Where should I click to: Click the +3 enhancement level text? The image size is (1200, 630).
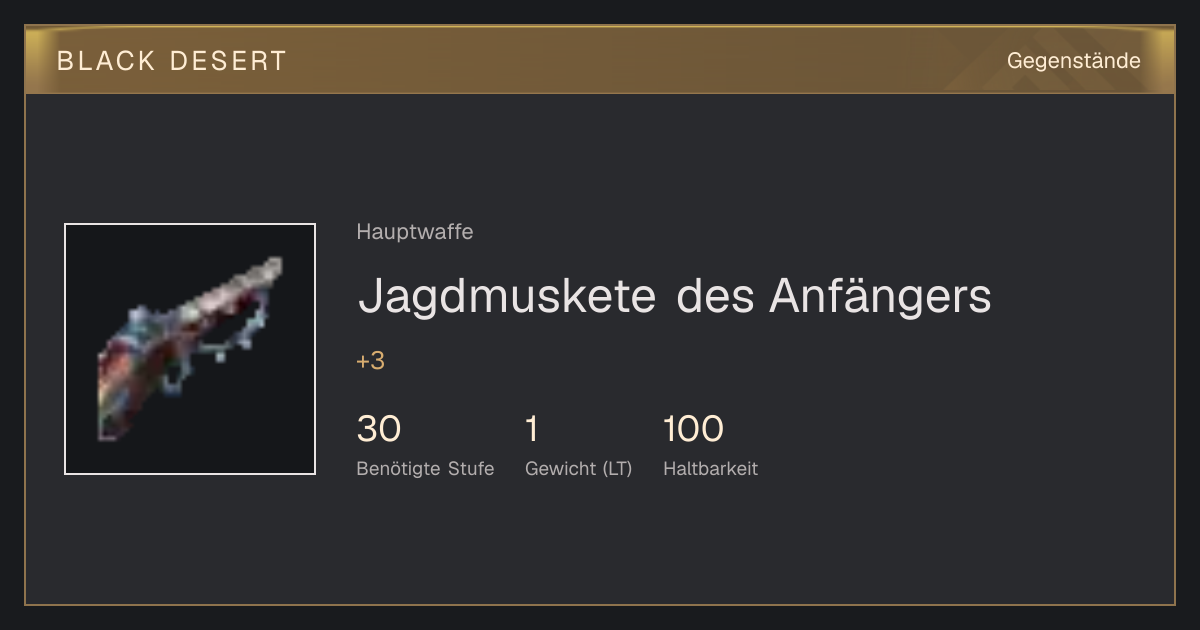371,361
